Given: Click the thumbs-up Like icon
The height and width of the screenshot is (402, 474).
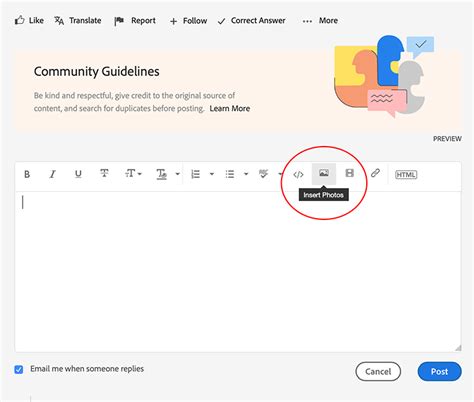Looking at the screenshot, I should [20, 21].
